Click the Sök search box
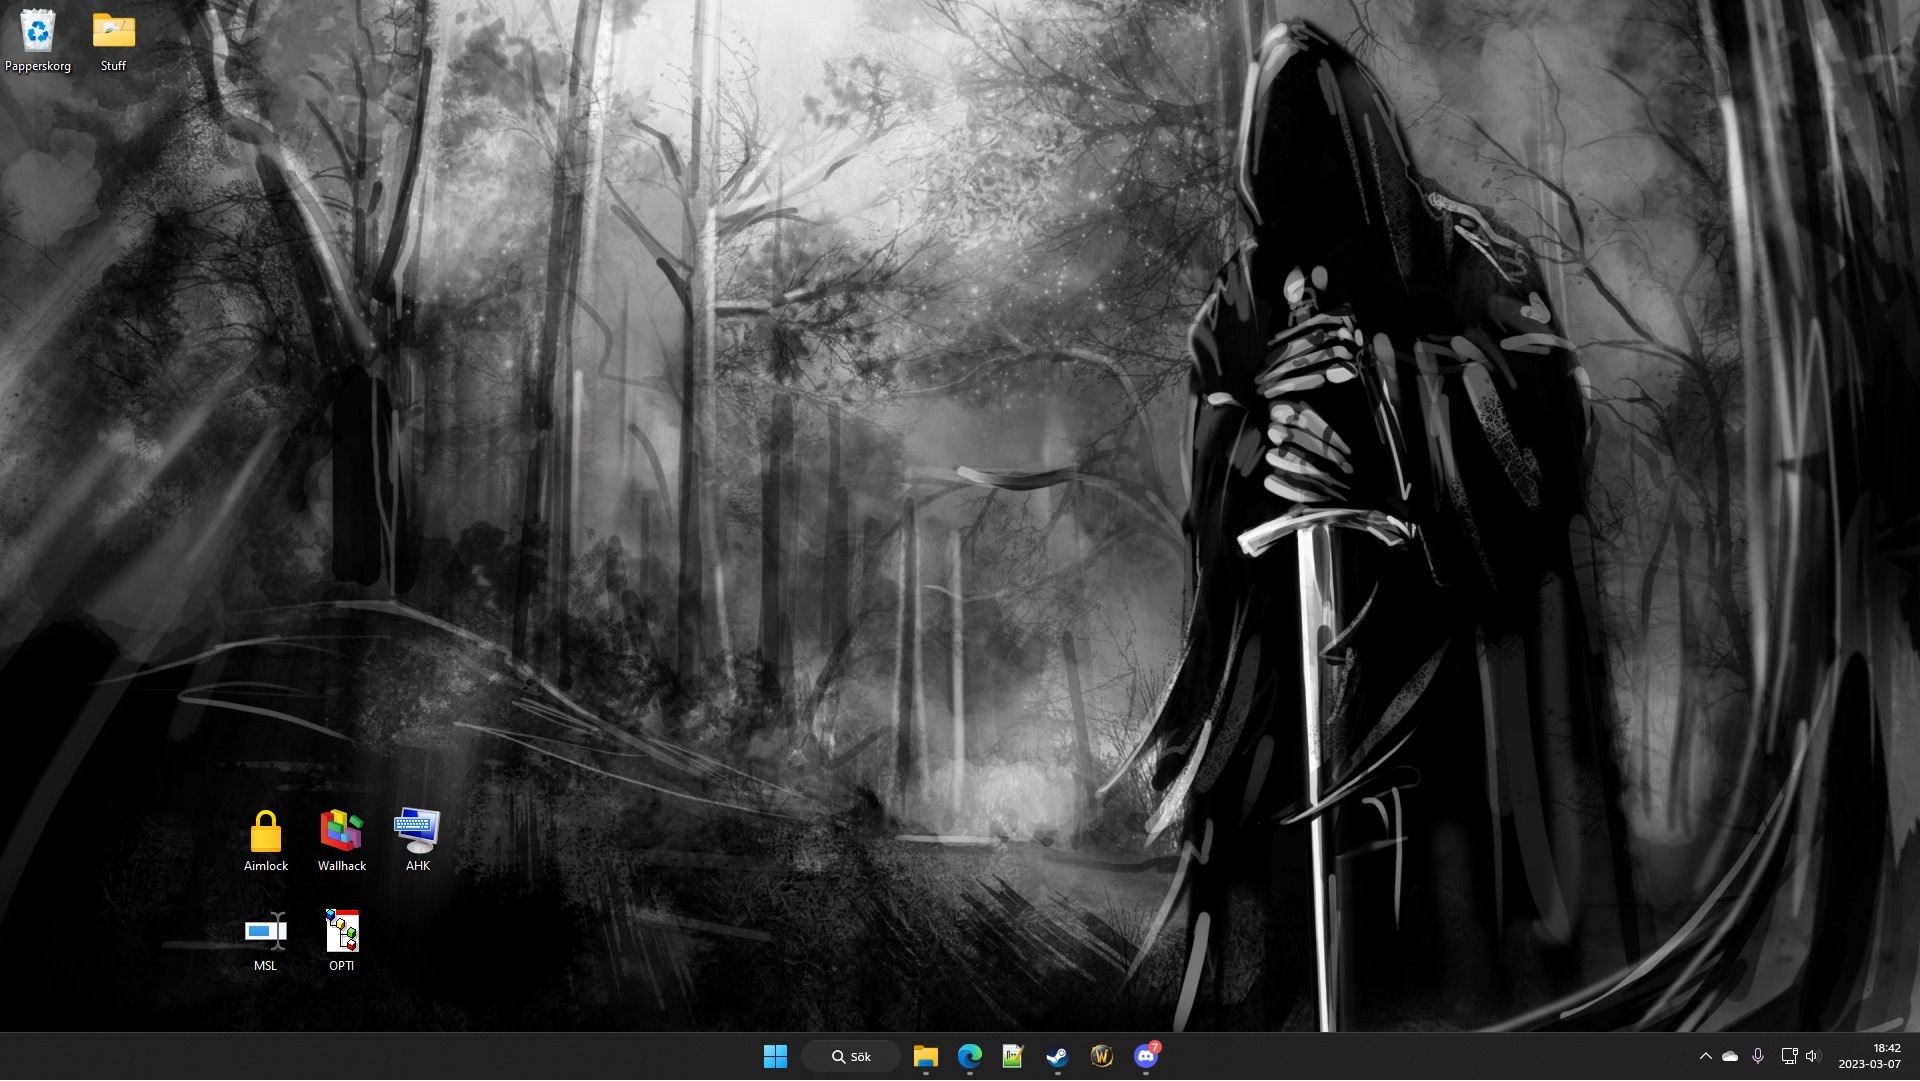1920x1081 pixels. pyautogui.click(x=852, y=1057)
